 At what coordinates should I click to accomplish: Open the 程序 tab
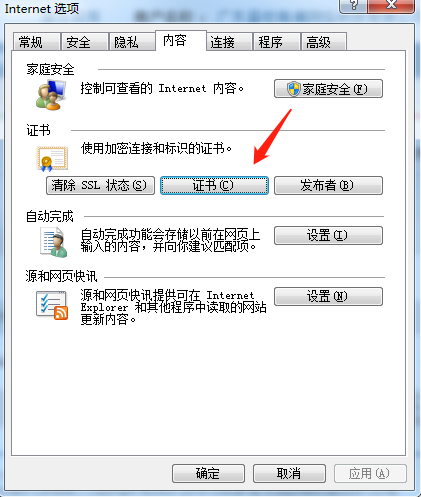coord(277,42)
